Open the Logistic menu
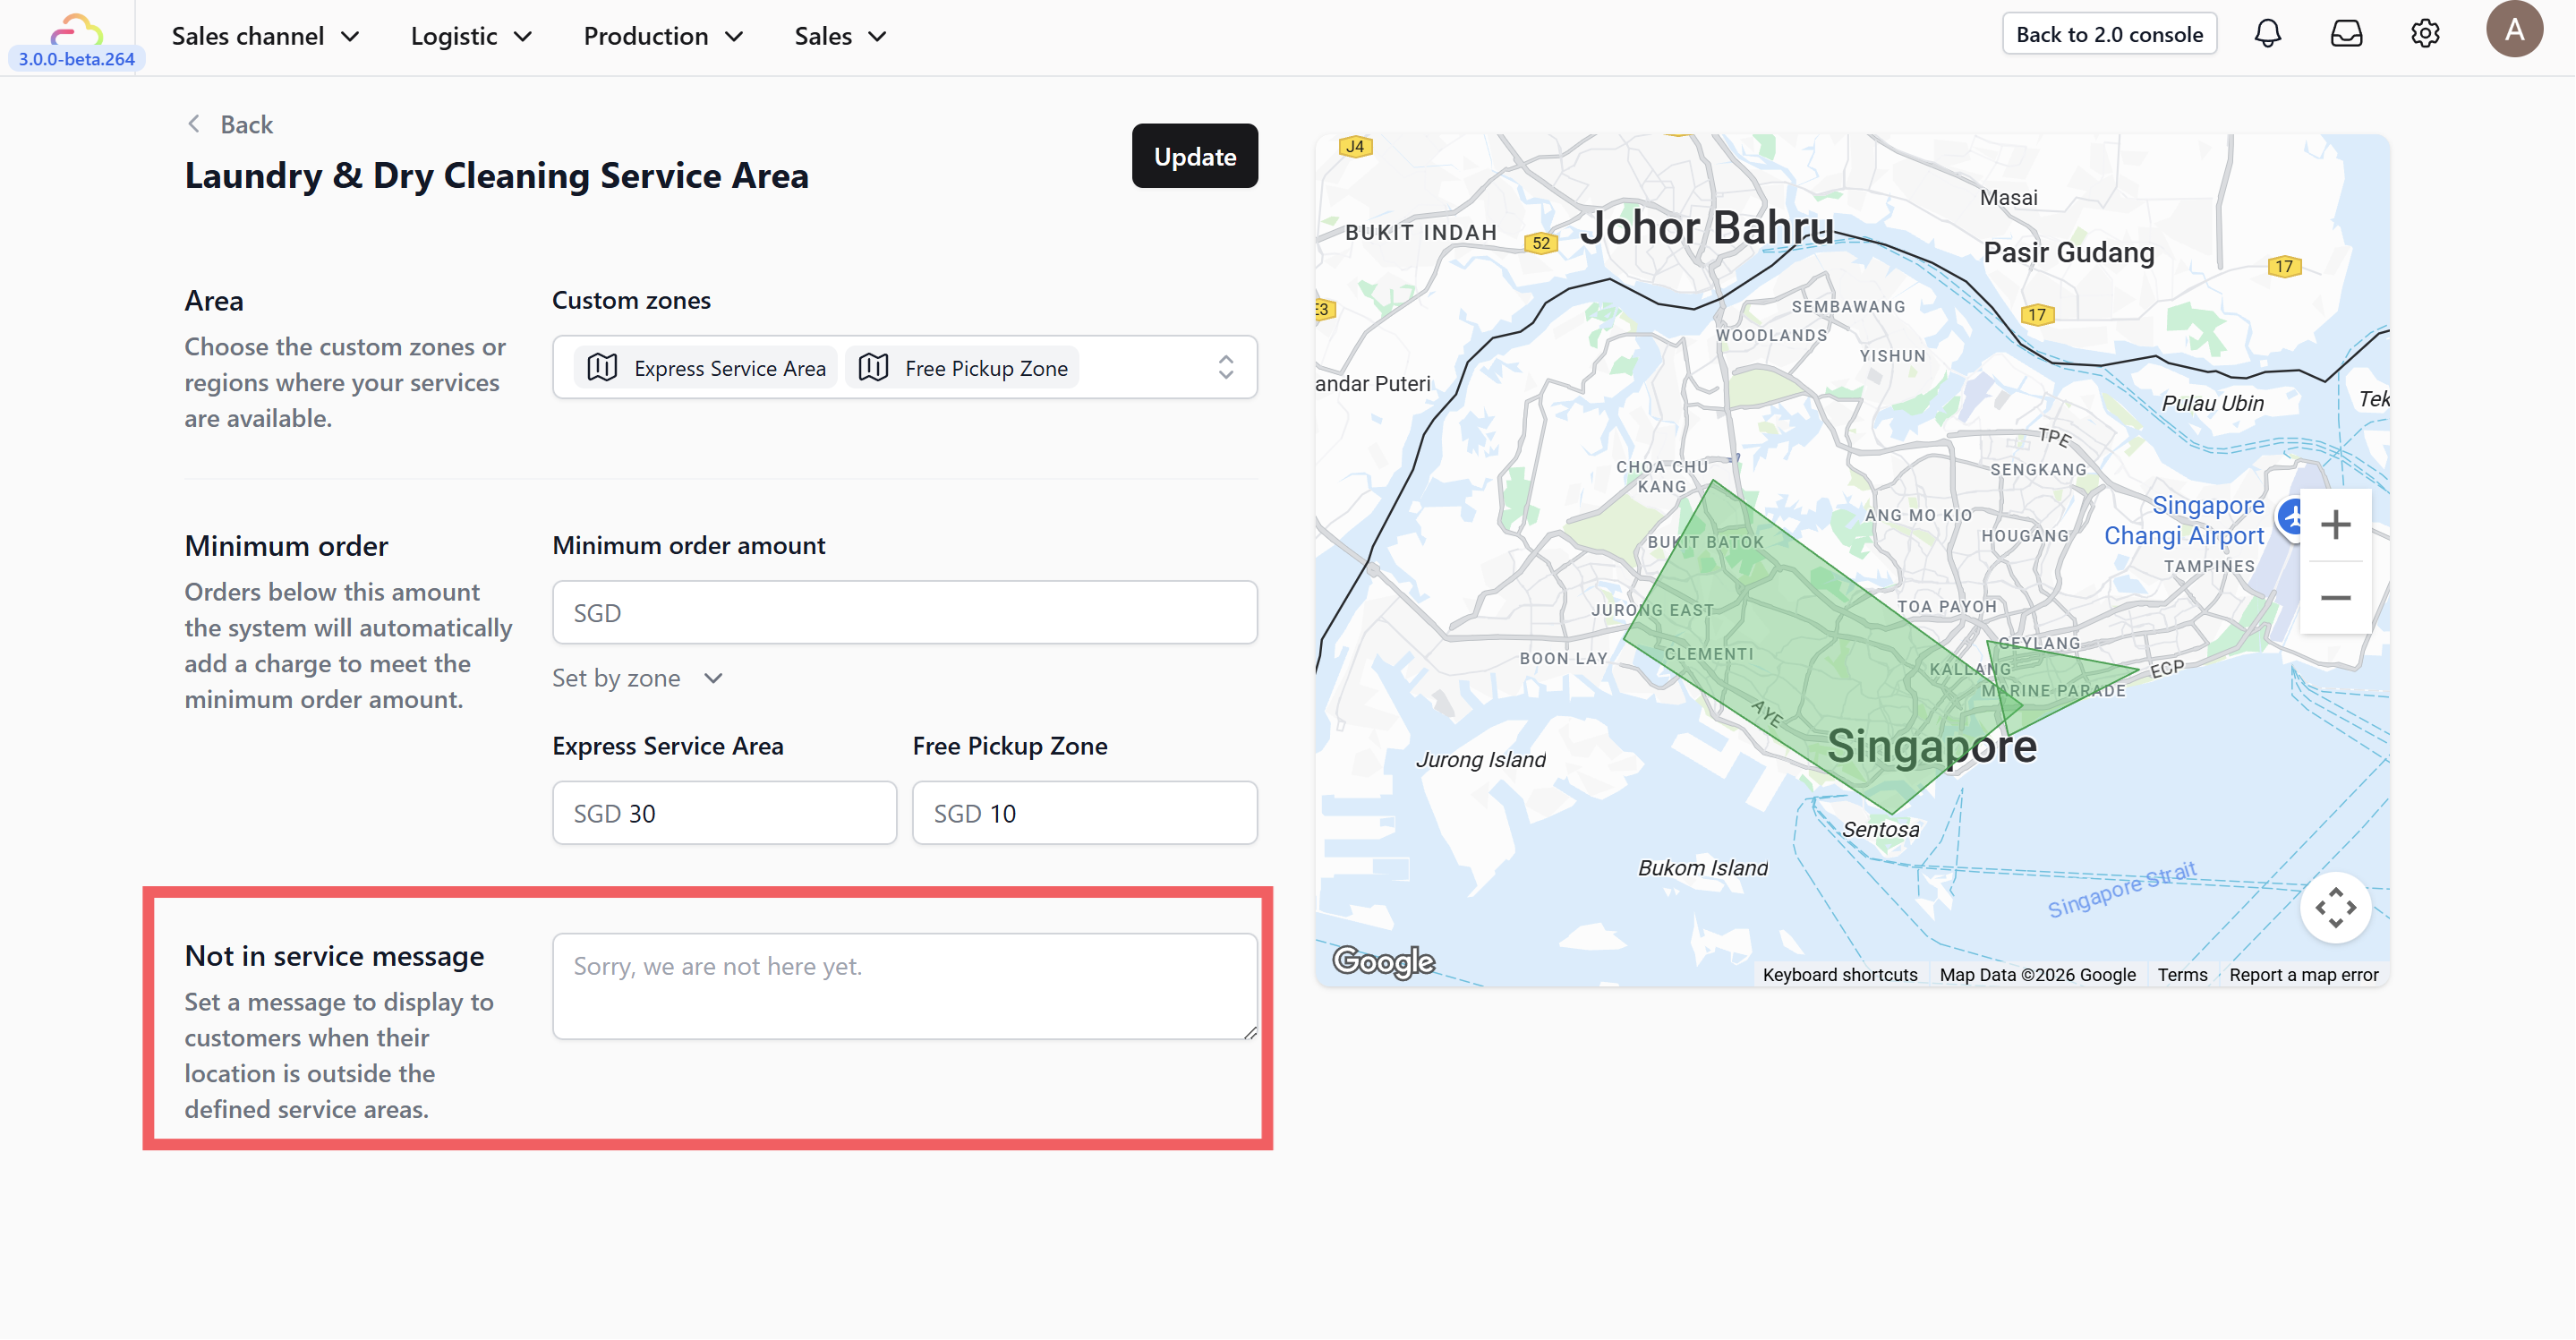The width and height of the screenshot is (2576, 1340). click(x=471, y=36)
